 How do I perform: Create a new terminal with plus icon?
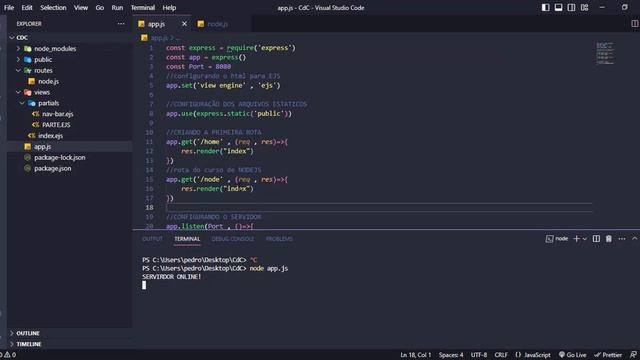pos(576,239)
